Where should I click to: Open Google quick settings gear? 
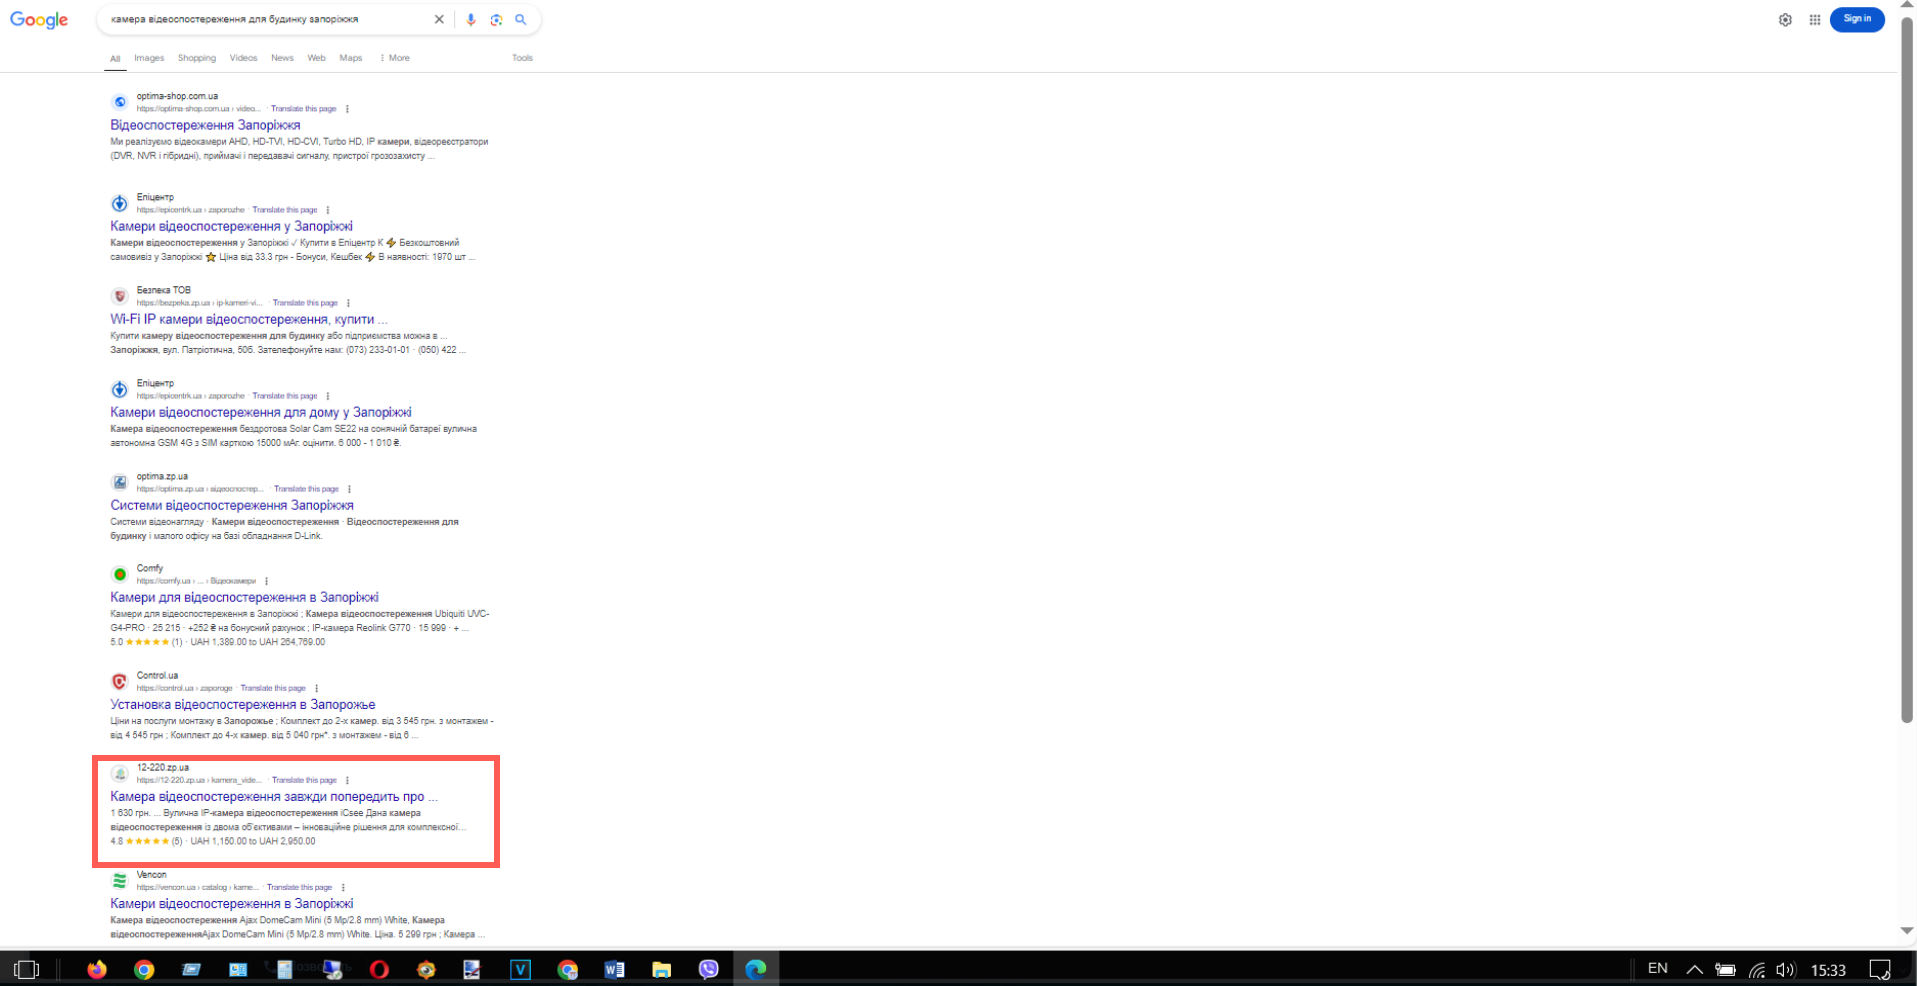pyautogui.click(x=1785, y=19)
